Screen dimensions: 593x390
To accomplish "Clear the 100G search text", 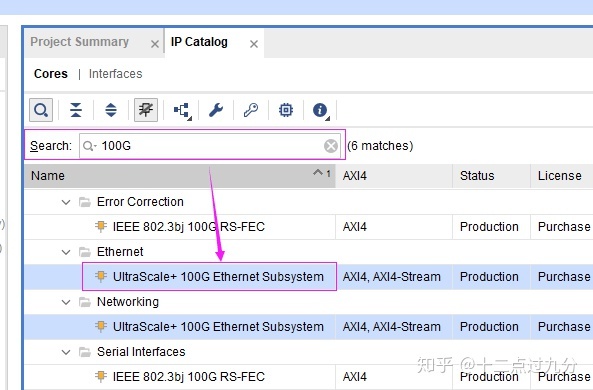I will pyautogui.click(x=331, y=146).
